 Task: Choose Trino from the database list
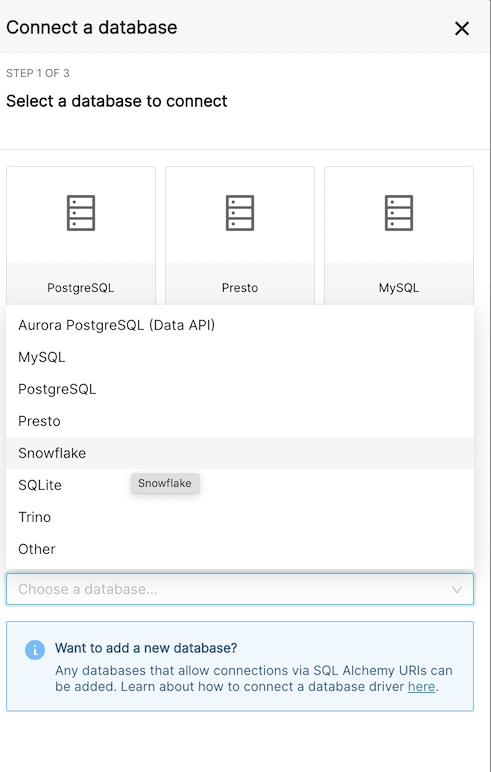[240, 517]
